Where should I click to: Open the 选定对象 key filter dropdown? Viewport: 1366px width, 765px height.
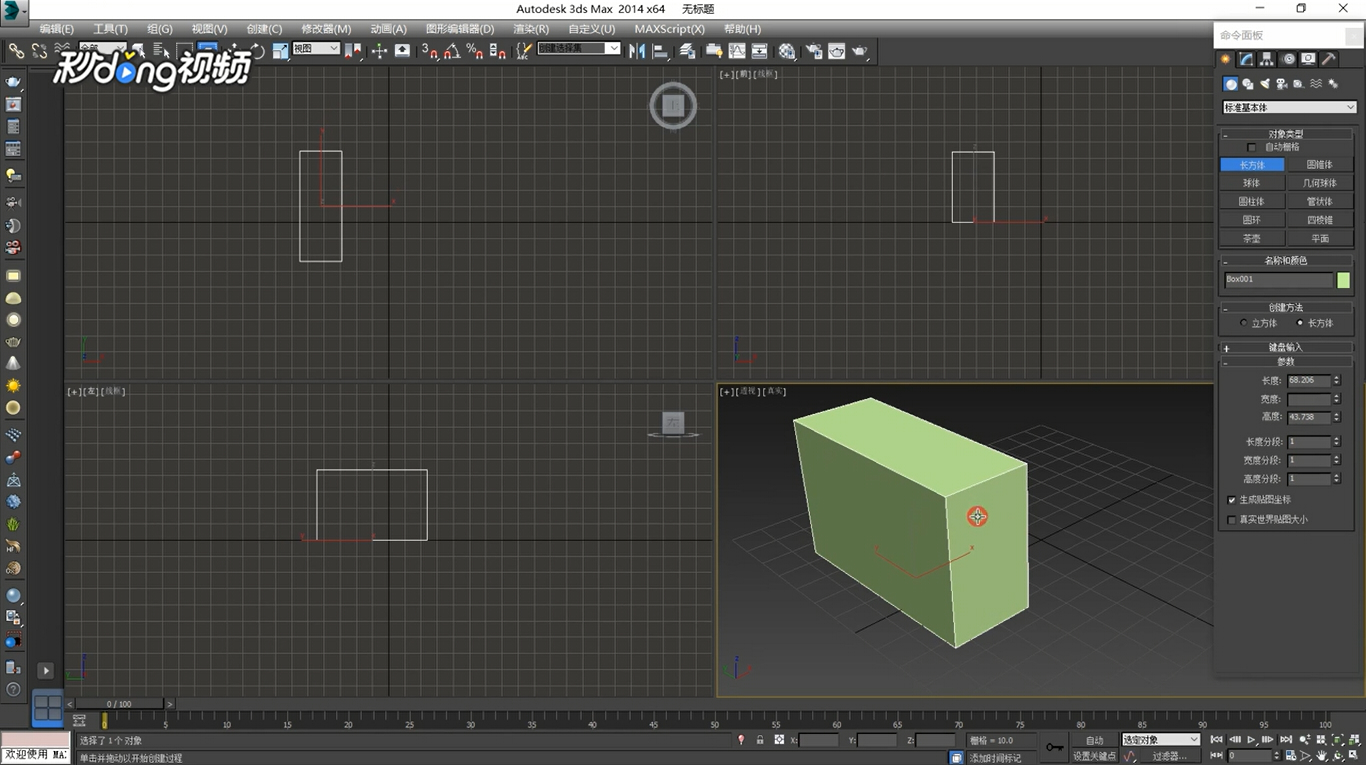[1160, 740]
